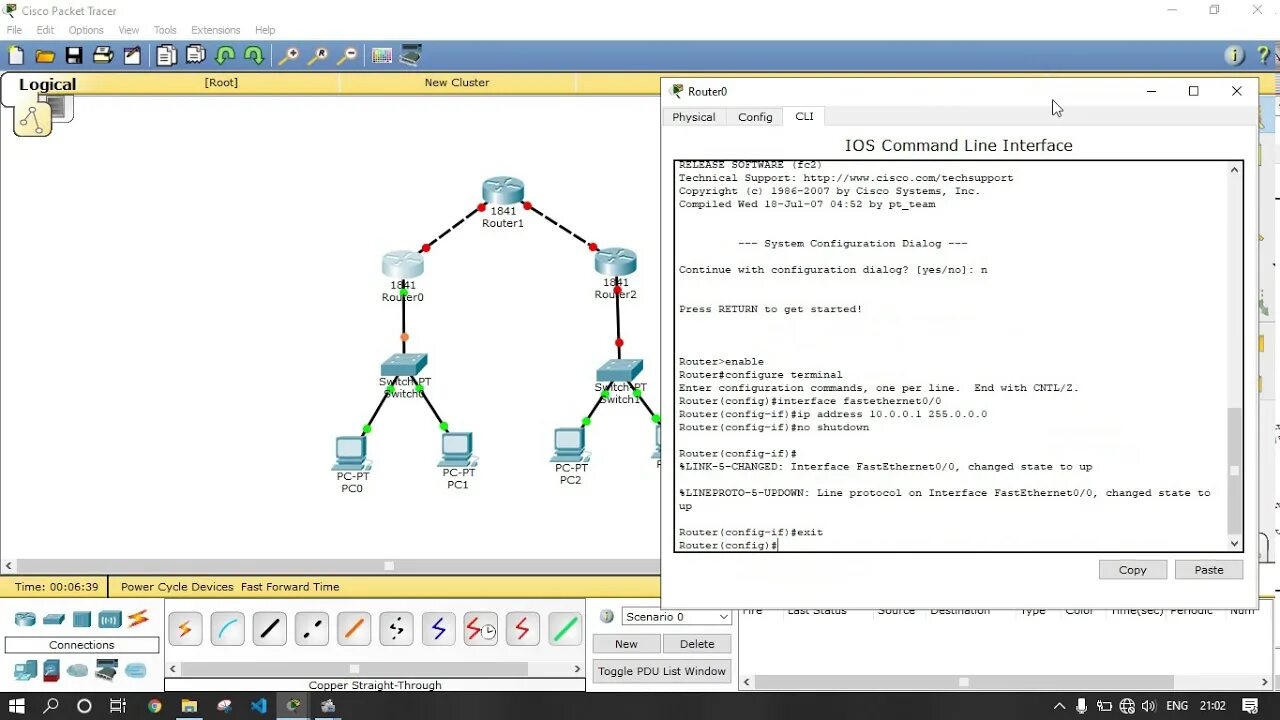Screen dimensions: 1280x720
Task: Click the Zoom In magnifier icon
Action: click(x=288, y=56)
